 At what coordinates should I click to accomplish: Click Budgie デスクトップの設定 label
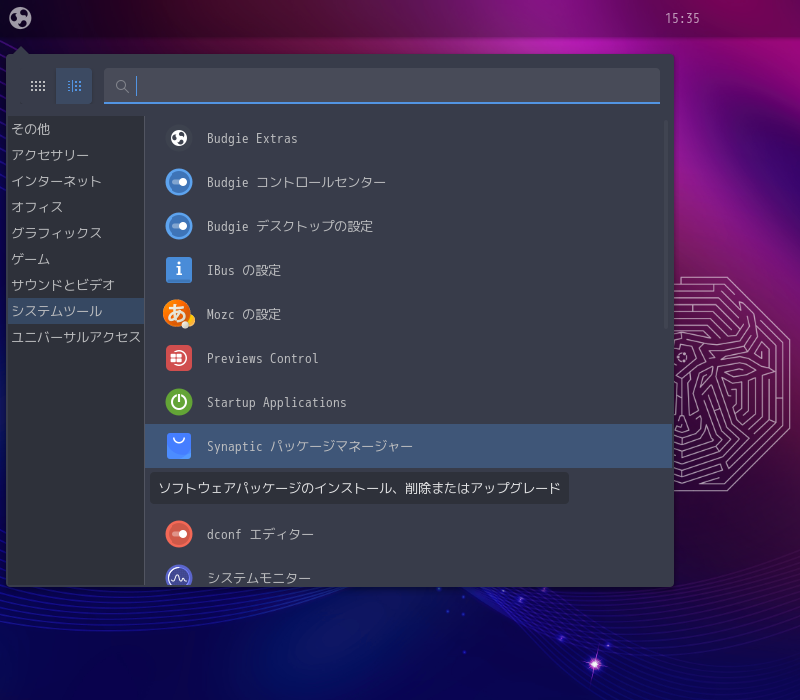coord(290,227)
